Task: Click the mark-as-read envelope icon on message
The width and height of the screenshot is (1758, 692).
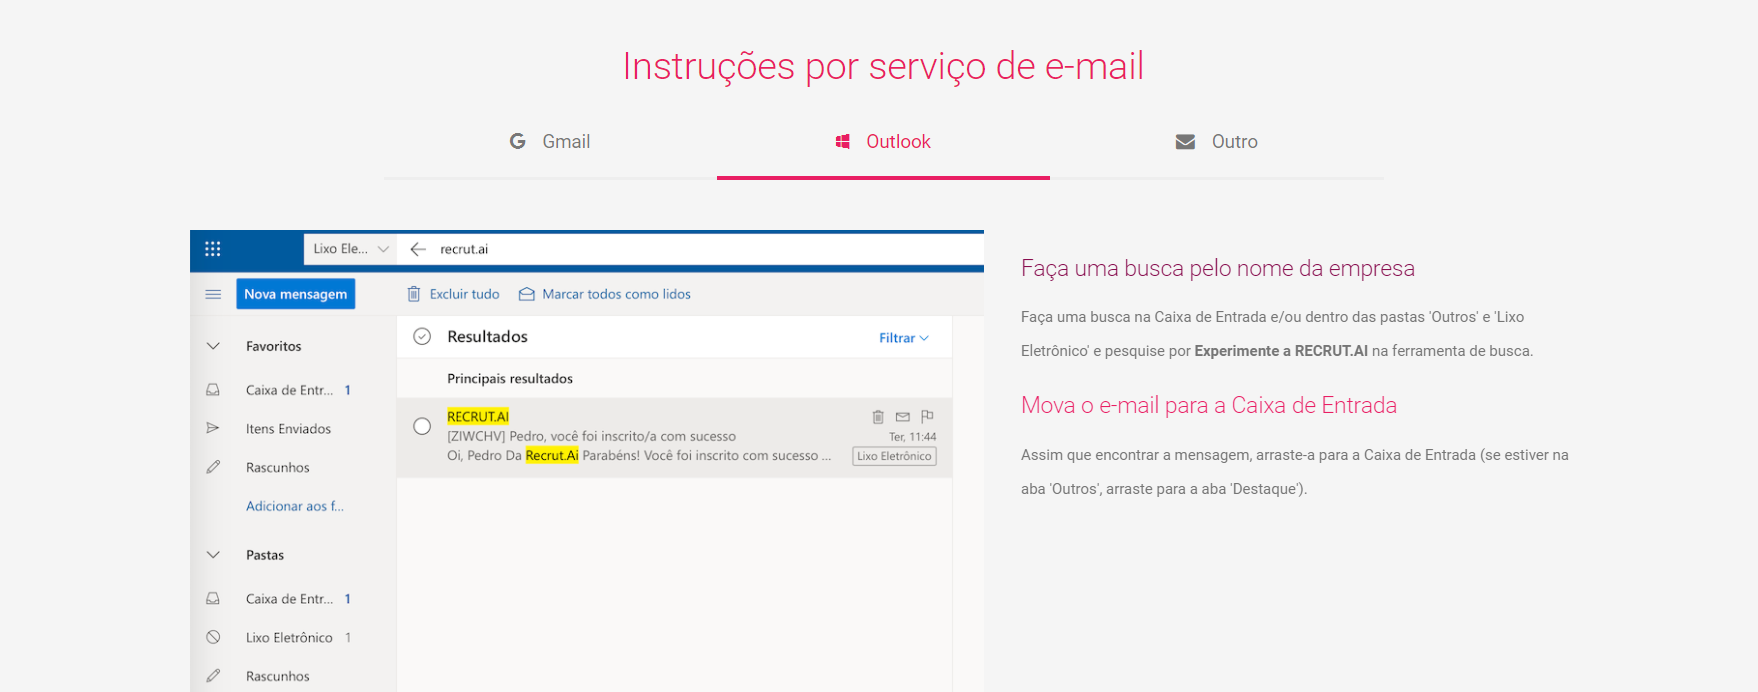Action: (x=903, y=417)
